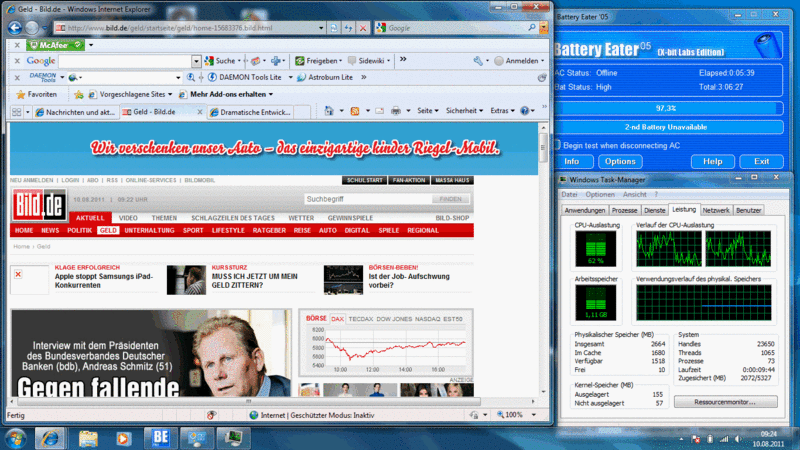
Task: Click the Quick Tabs grid icon
Action: click(x=16, y=112)
